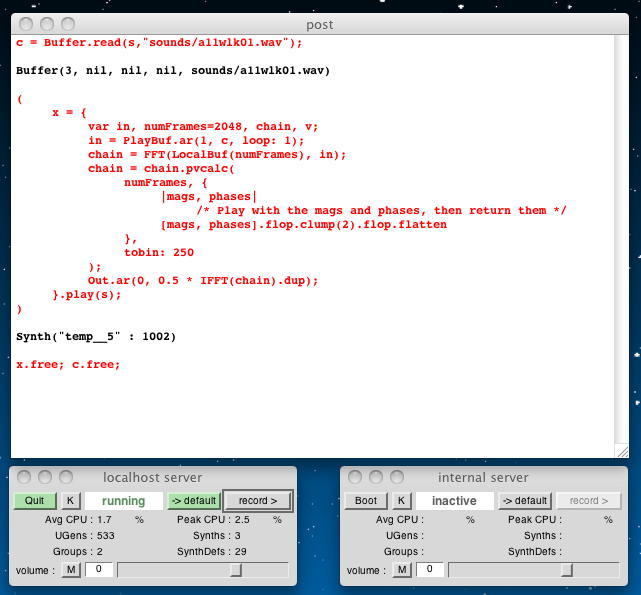Close the internal server window
The width and height of the screenshot is (641, 595).
(x=356, y=478)
